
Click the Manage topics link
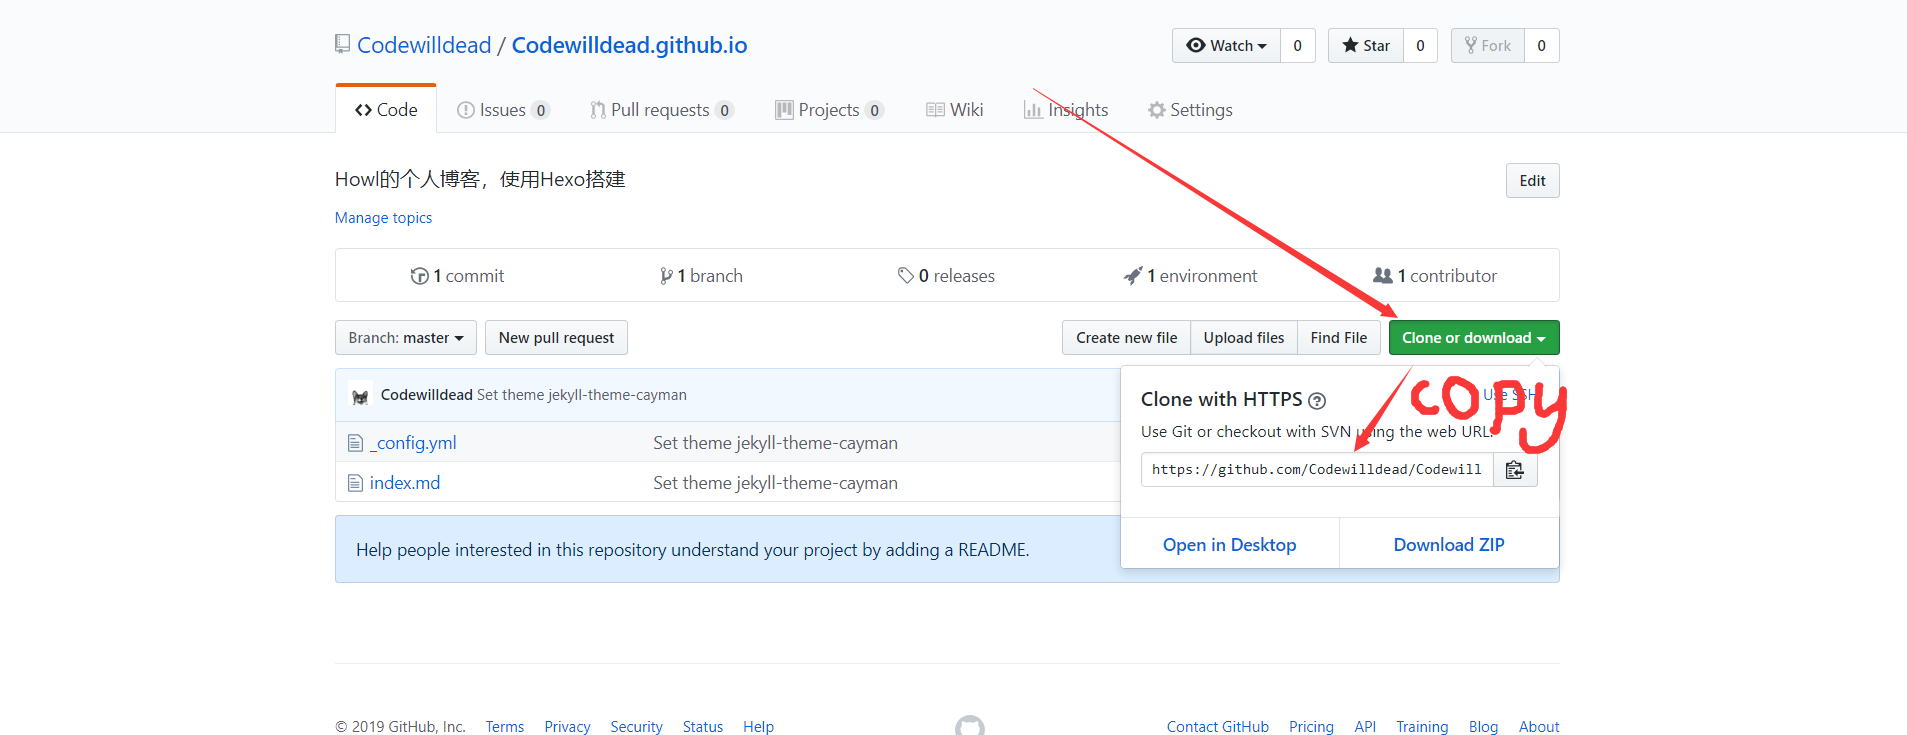383,218
